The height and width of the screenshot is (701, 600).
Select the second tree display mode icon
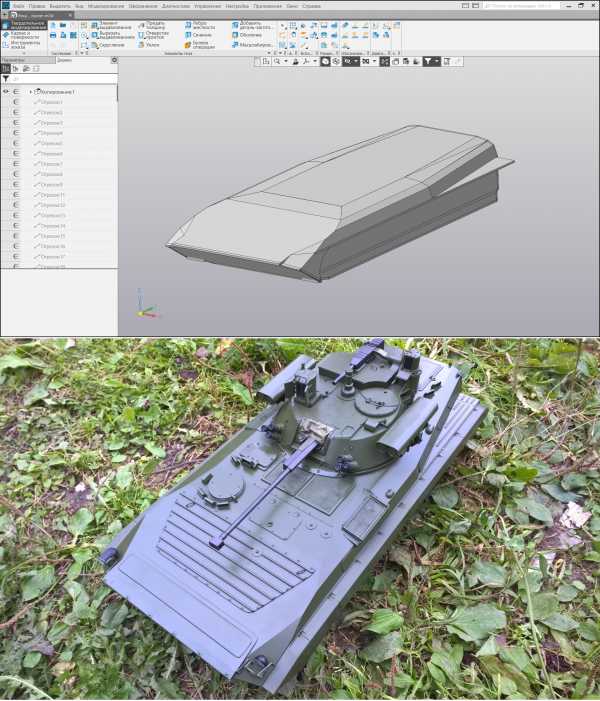[x=16, y=69]
